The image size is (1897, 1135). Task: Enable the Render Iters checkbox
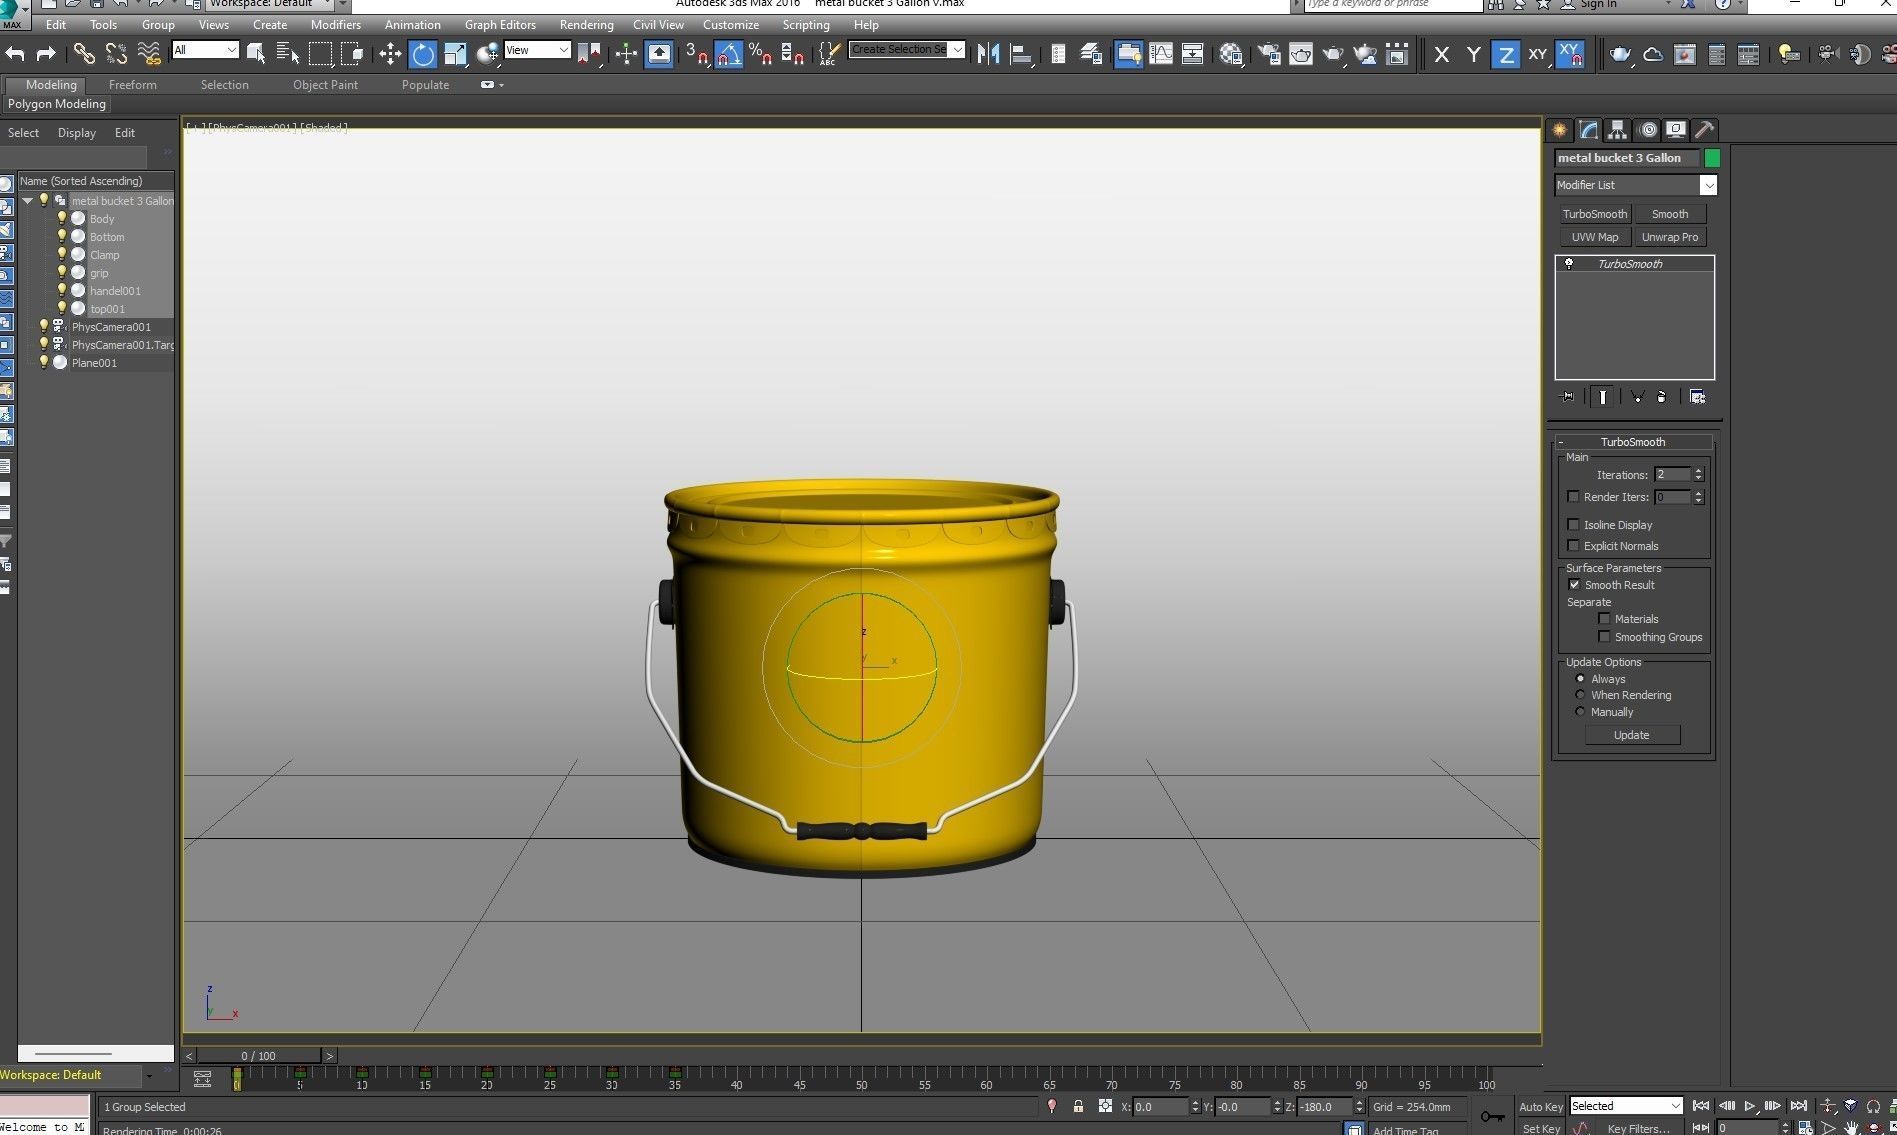point(1573,497)
